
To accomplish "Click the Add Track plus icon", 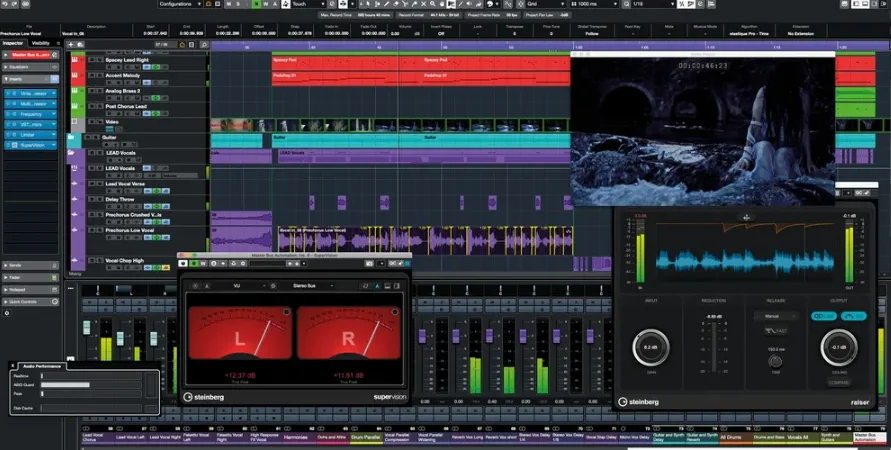I will point(70,44).
